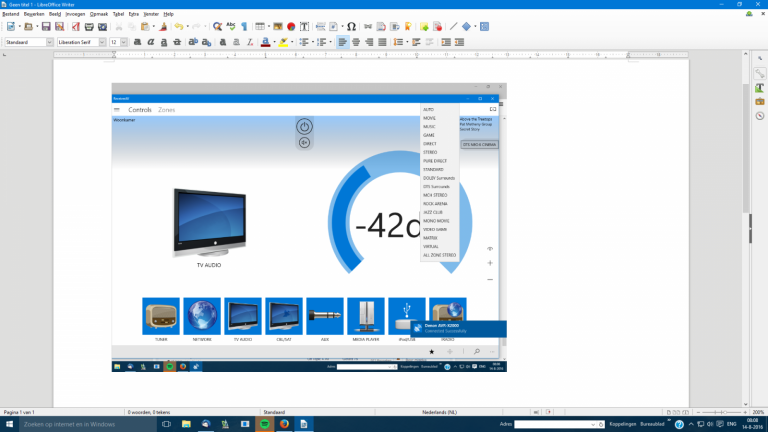The width and height of the screenshot is (768, 432).
Task: Toggle bold formatting
Action: [134, 42]
